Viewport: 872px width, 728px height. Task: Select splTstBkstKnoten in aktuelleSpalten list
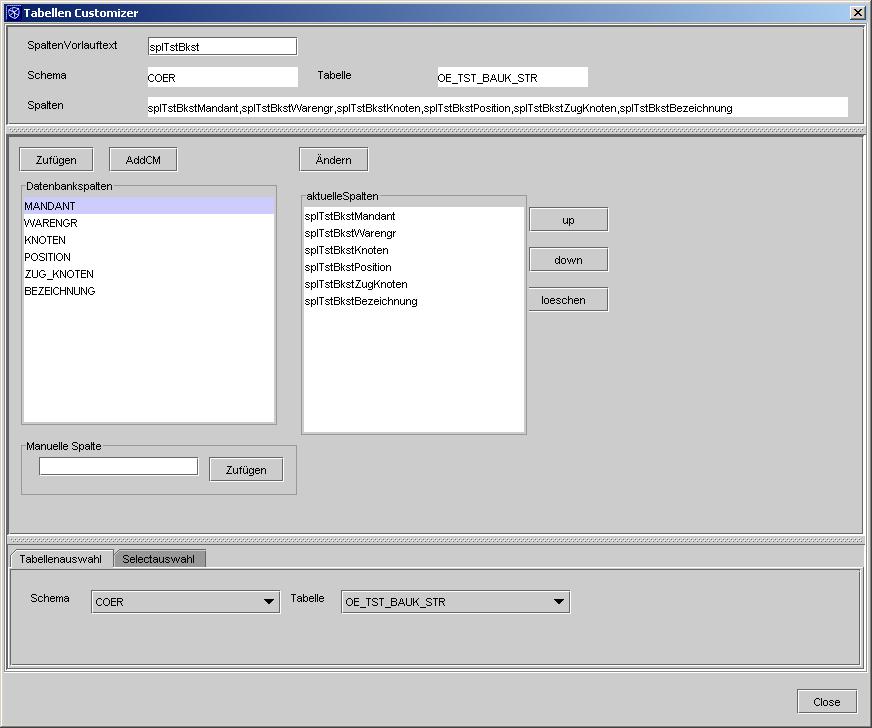tap(414, 250)
